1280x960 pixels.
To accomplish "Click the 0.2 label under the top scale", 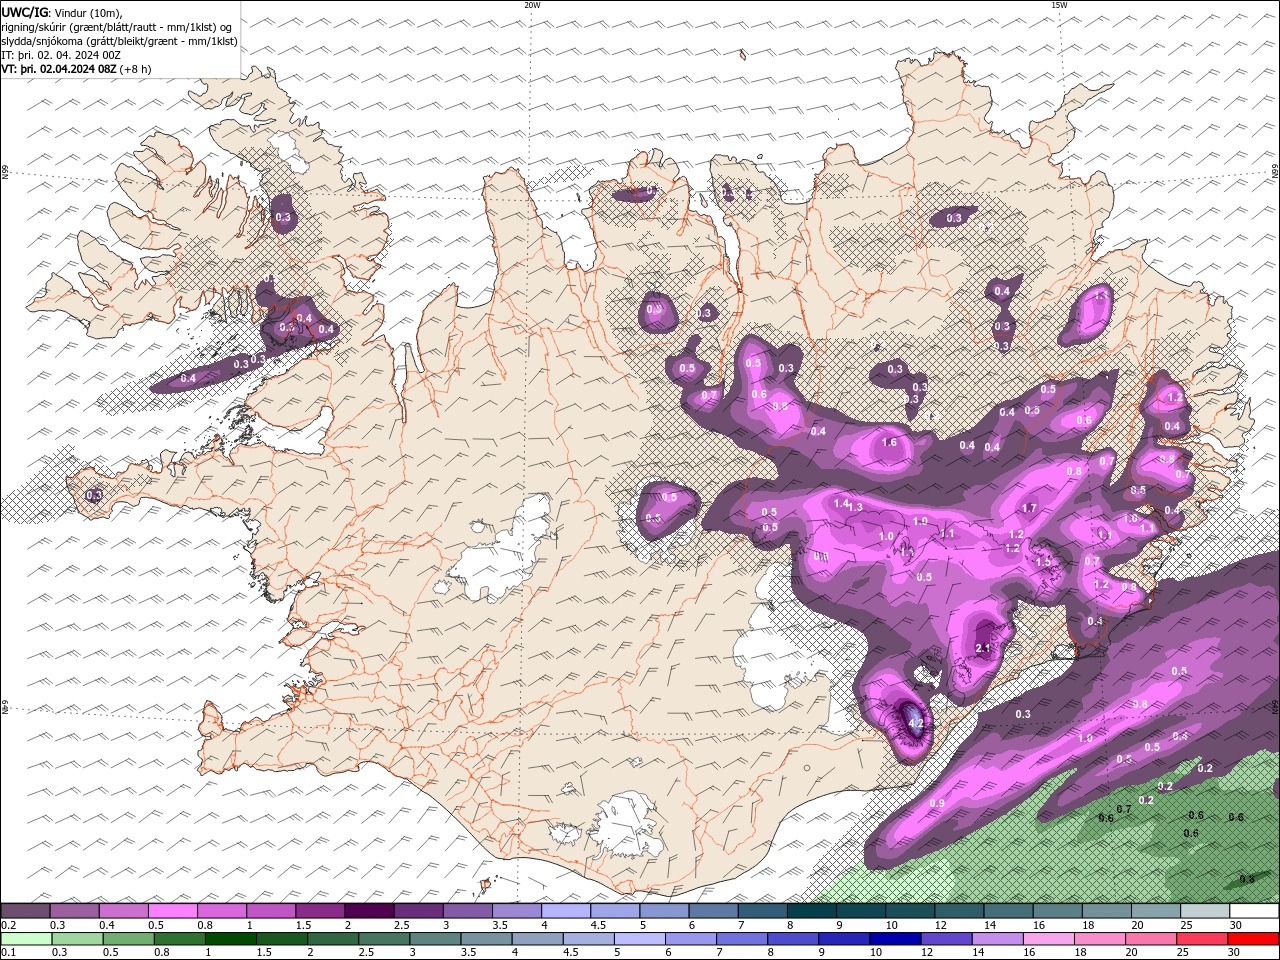I will pyautogui.click(x=9, y=925).
